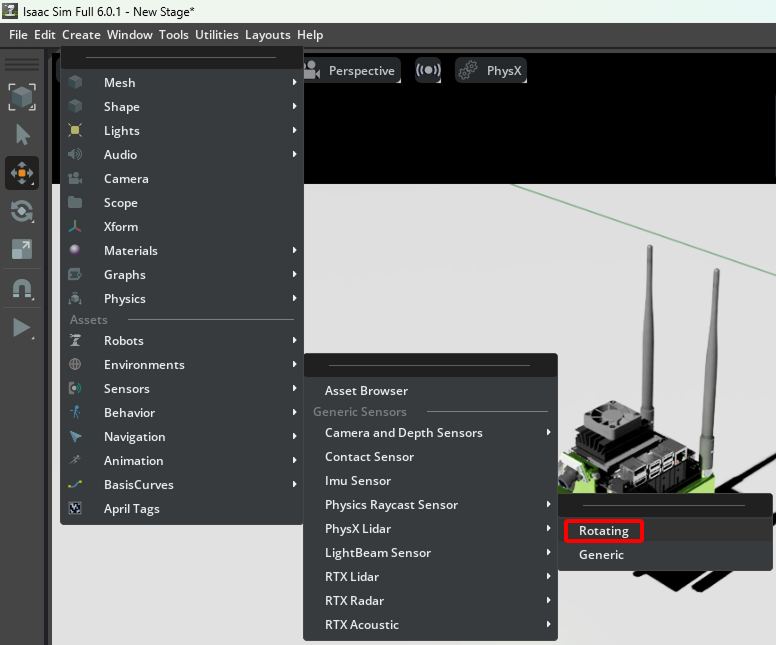This screenshot has width=776, height=645.
Task: Expand Camera and Depth Sensors arrow
Action: click(x=548, y=432)
